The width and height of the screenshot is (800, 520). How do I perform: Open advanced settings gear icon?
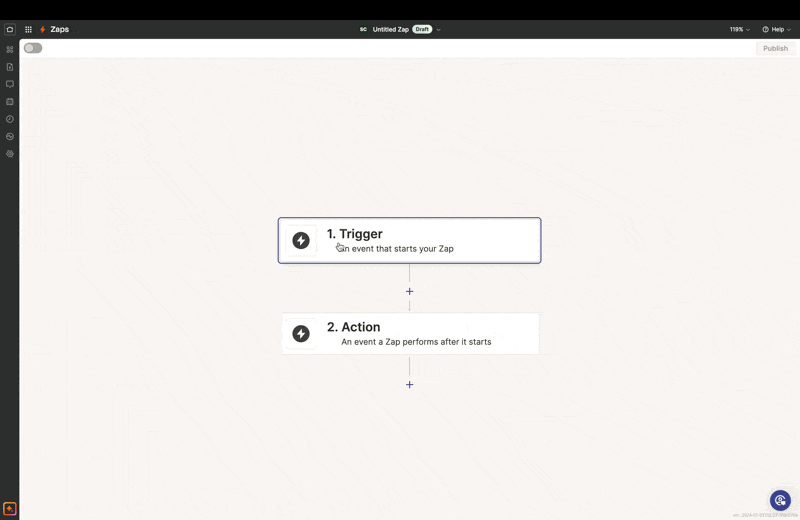pos(10,154)
